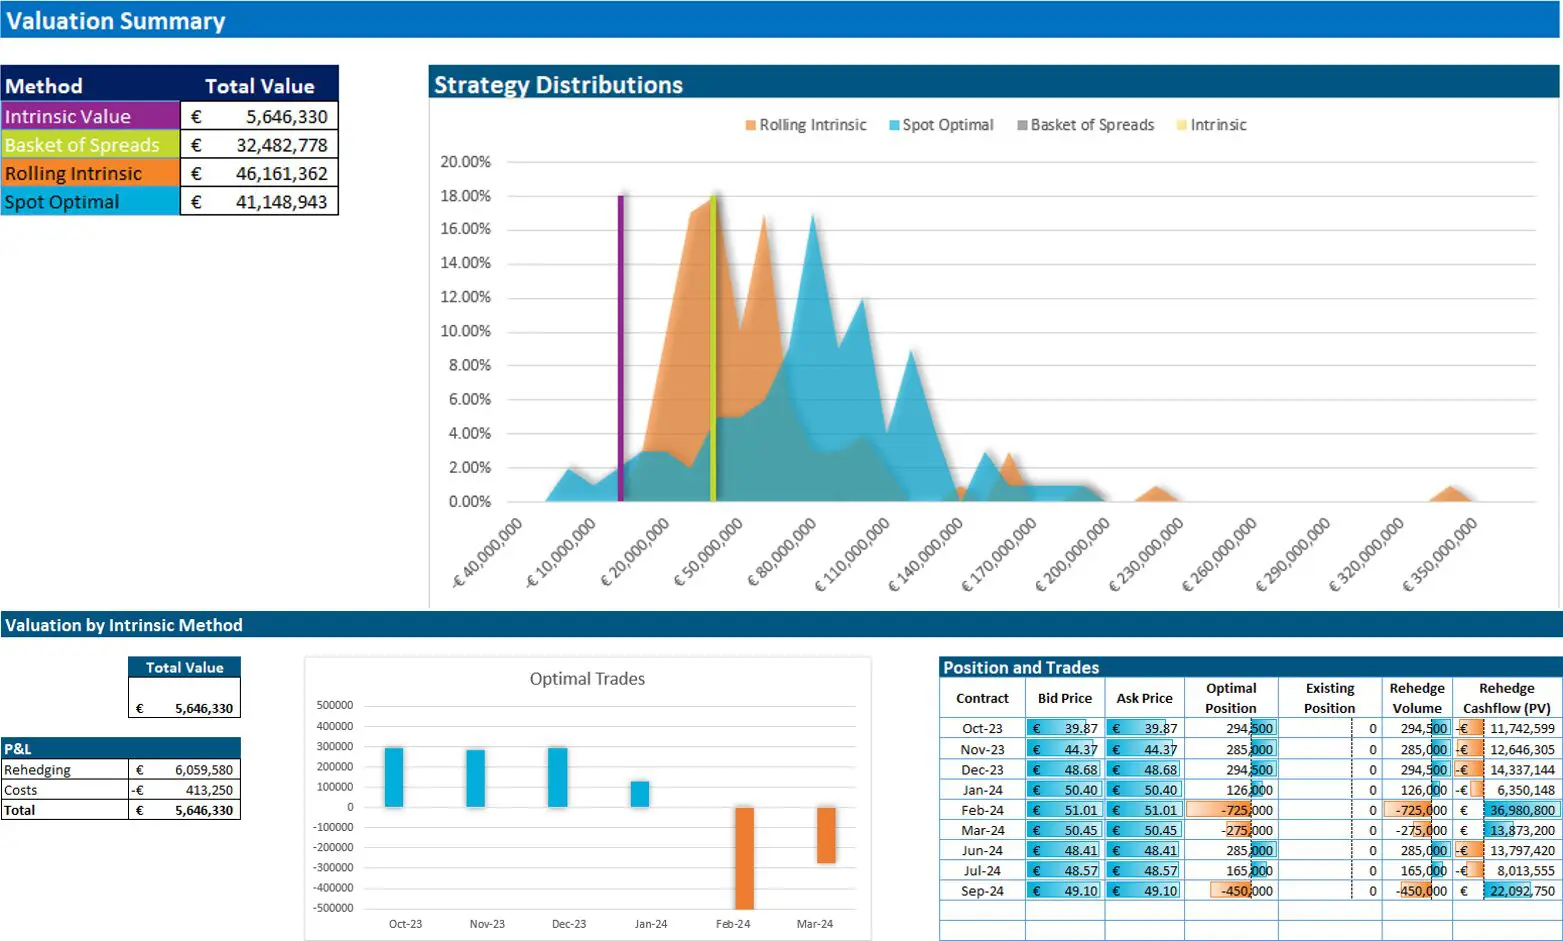The width and height of the screenshot is (1563, 941).
Task: Click the Sep-24 contract cell
Action: click(982, 891)
